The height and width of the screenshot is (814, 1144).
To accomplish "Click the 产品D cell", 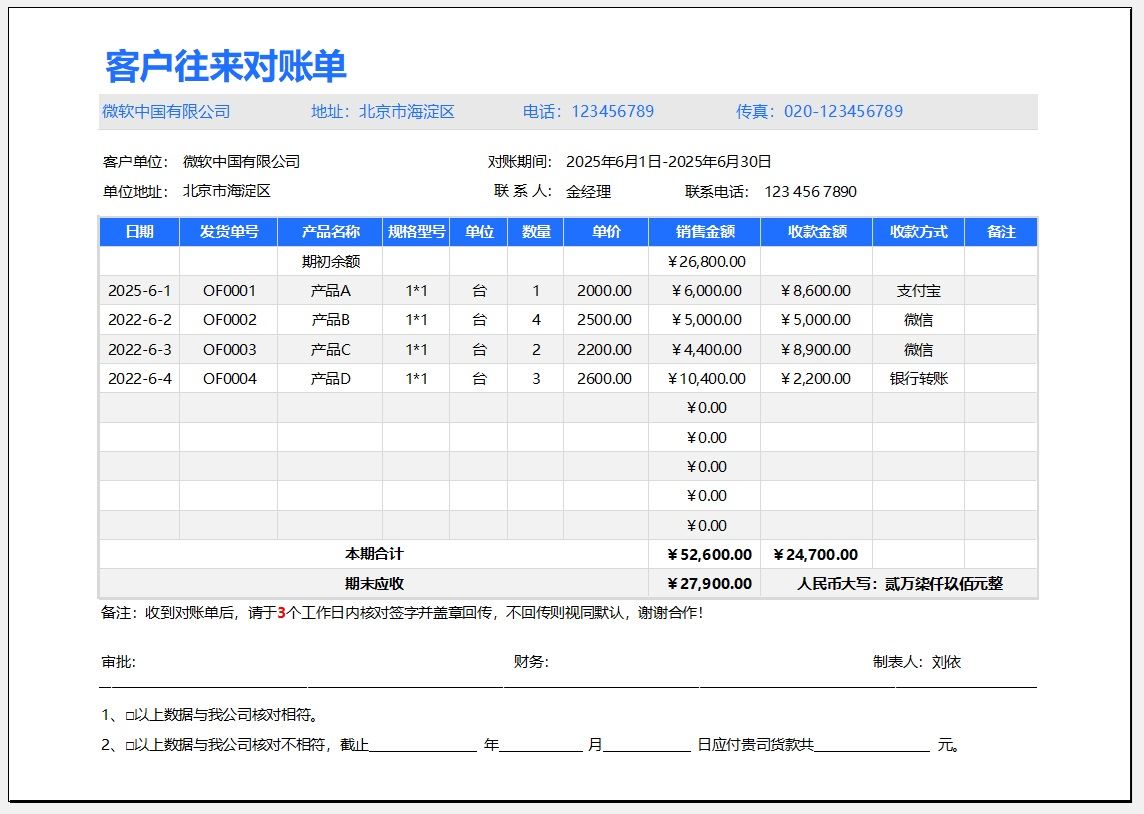I will 331,379.
